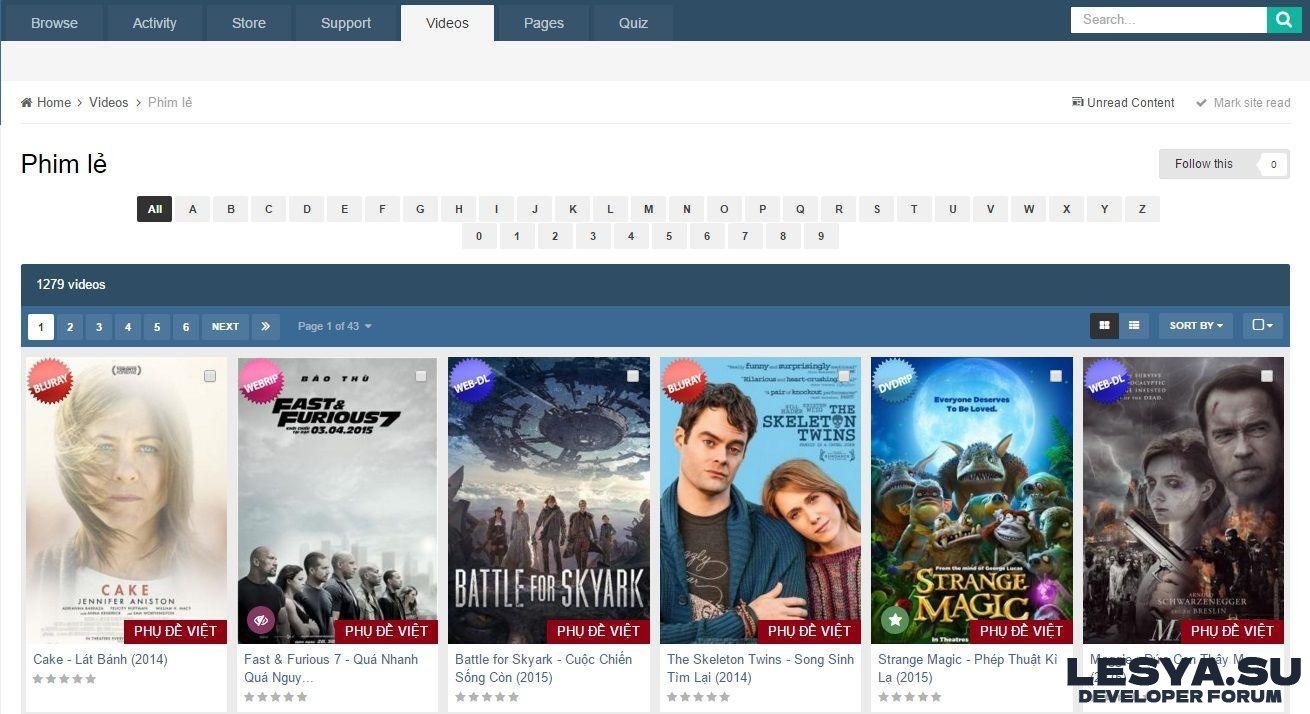
Task: Jump to last page with double-arrow icon
Action: pos(265,326)
